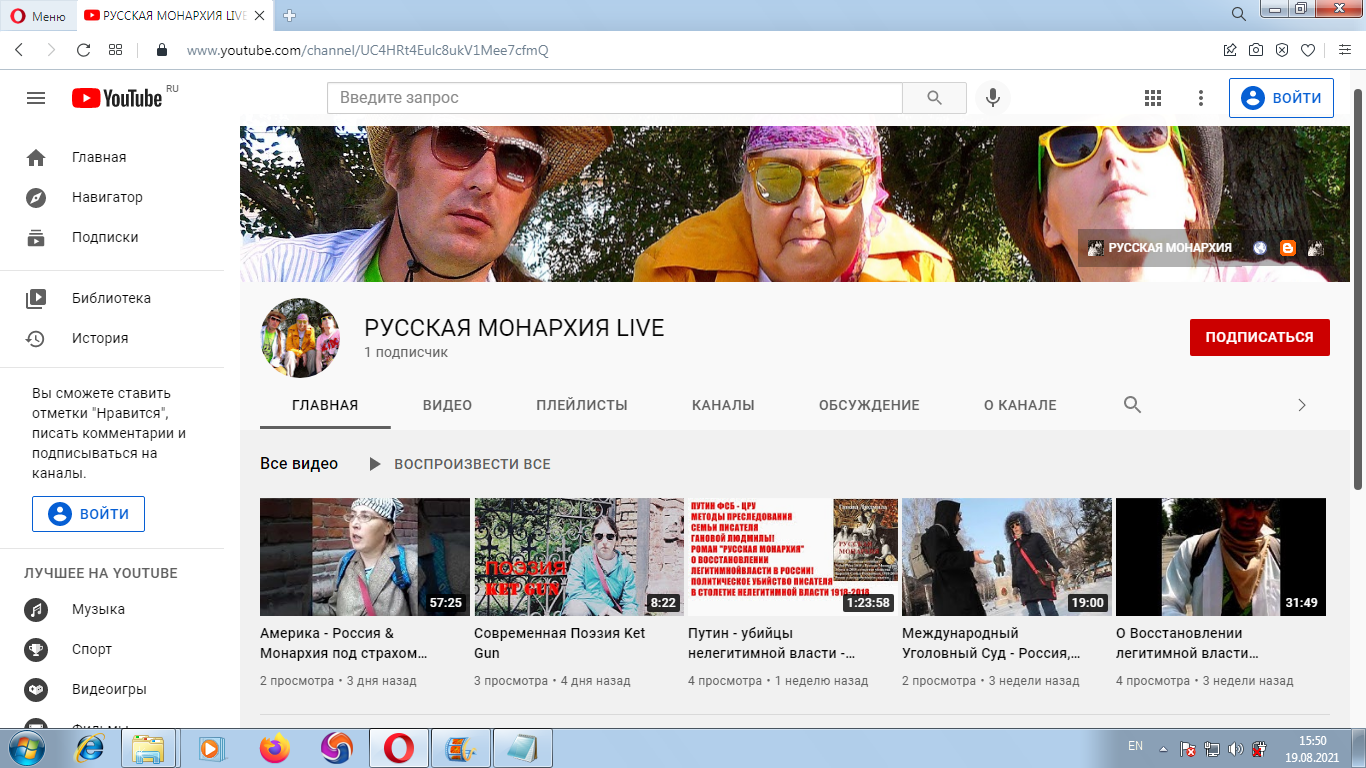Image resolution: width=1366 pixels, height=768 pixels.
Task: Click the search magnifier button
Action: (x=934, y=98)
